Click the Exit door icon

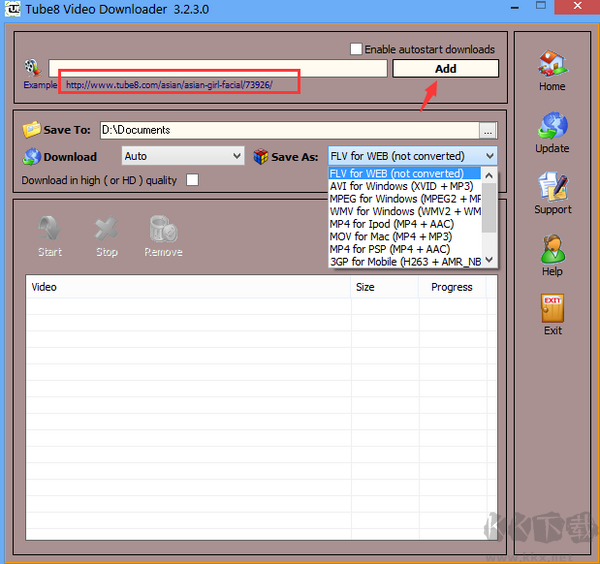point(553,308)
